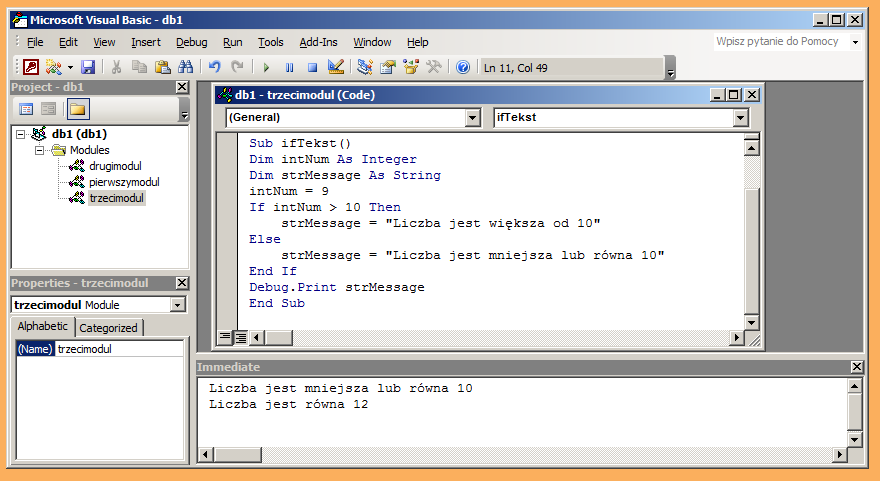Save the project with the floppy icon
Viewport: 880px width, 481px height.
pyautogui.click(x=88, y=67)
